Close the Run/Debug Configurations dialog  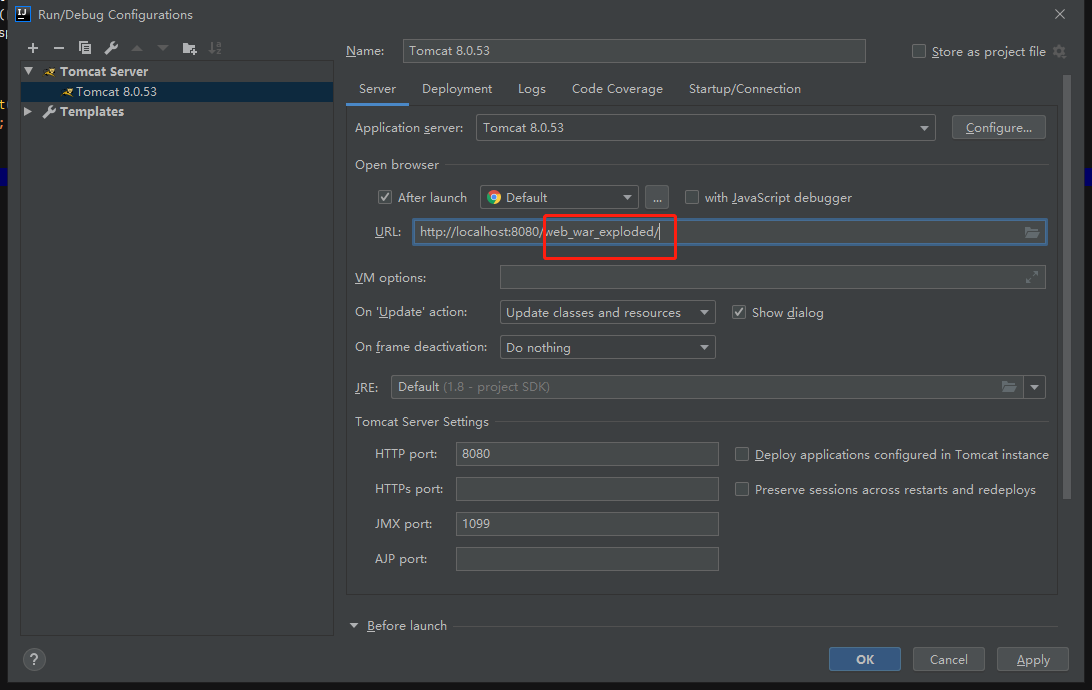click(1060, 14)
